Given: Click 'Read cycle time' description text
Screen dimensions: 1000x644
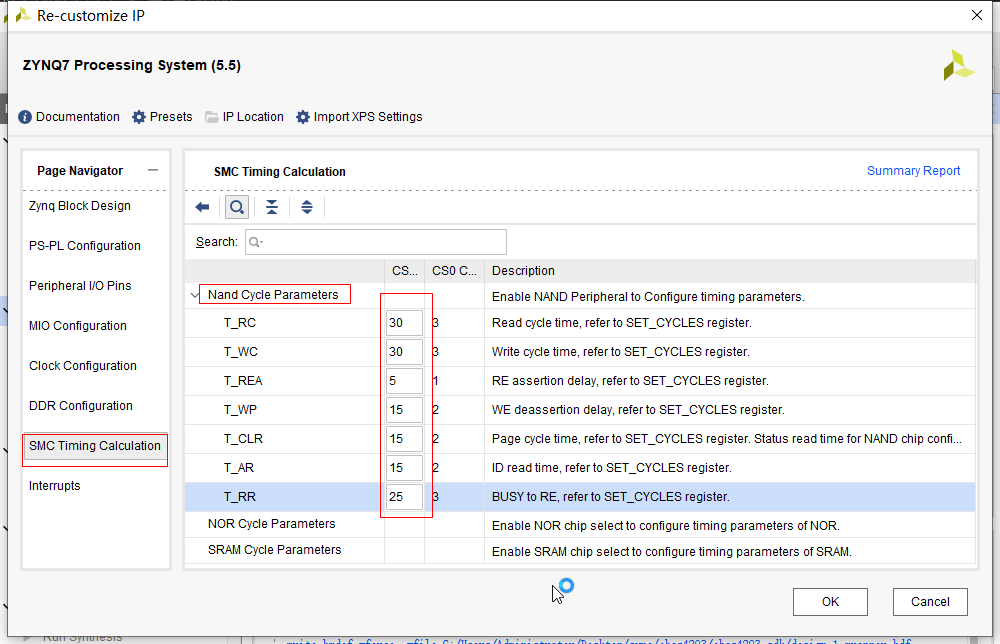Looking at the screenshot, I should point(621,323).
